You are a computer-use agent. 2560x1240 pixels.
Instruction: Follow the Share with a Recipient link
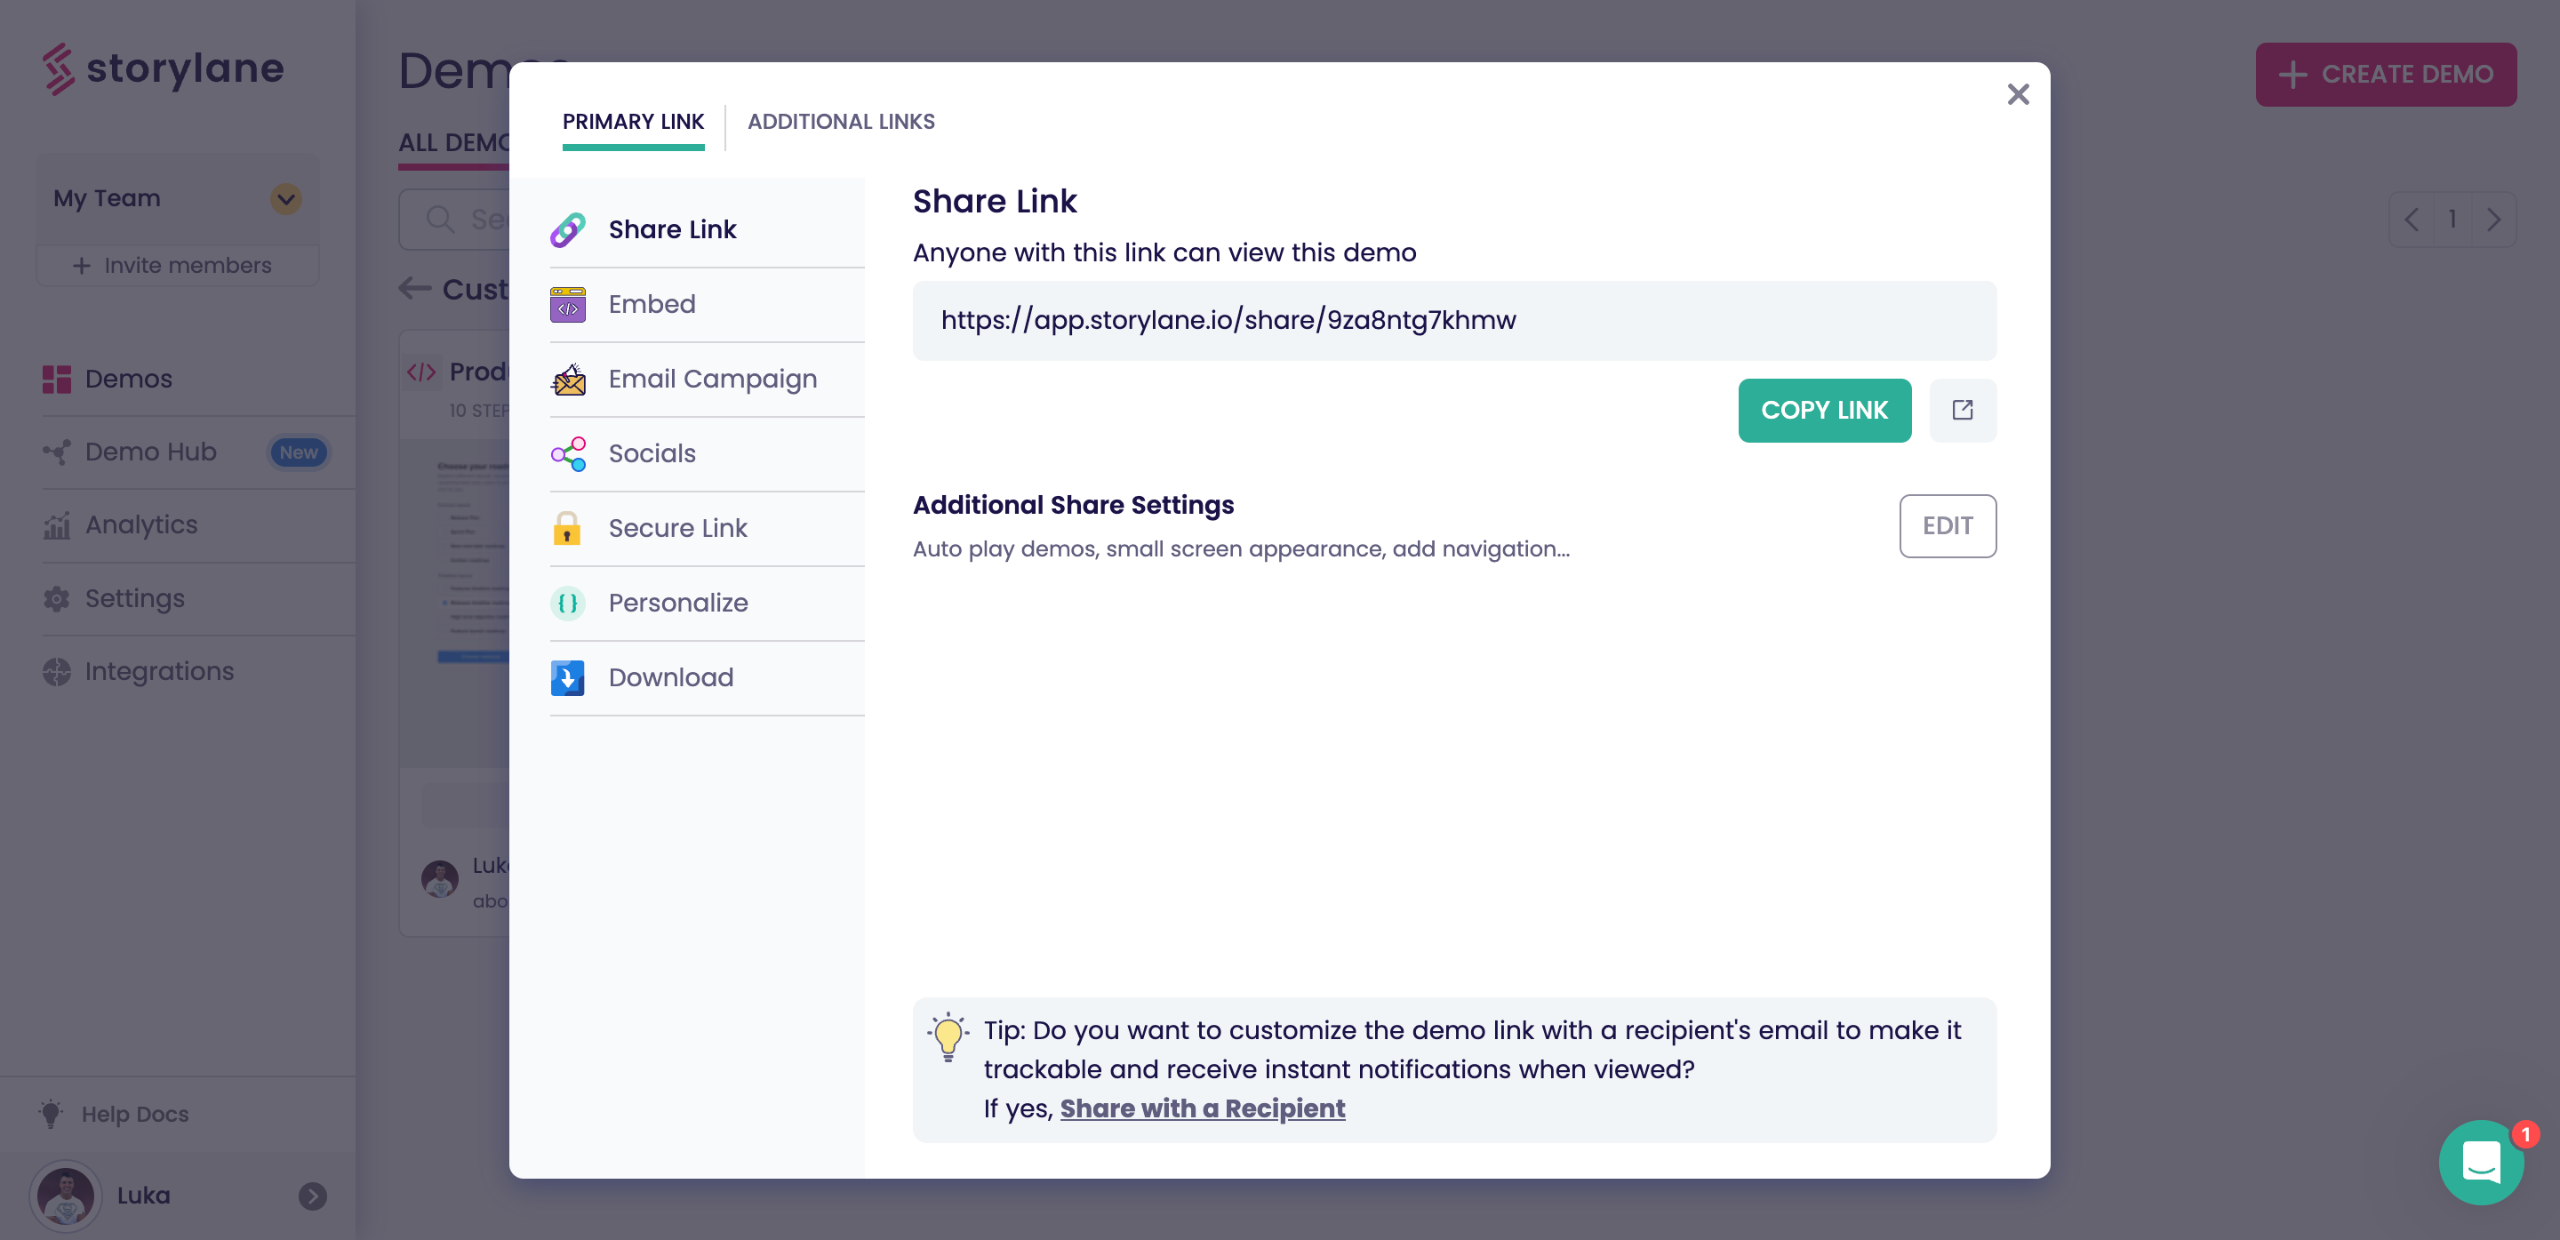(x=1202, y=1109)
